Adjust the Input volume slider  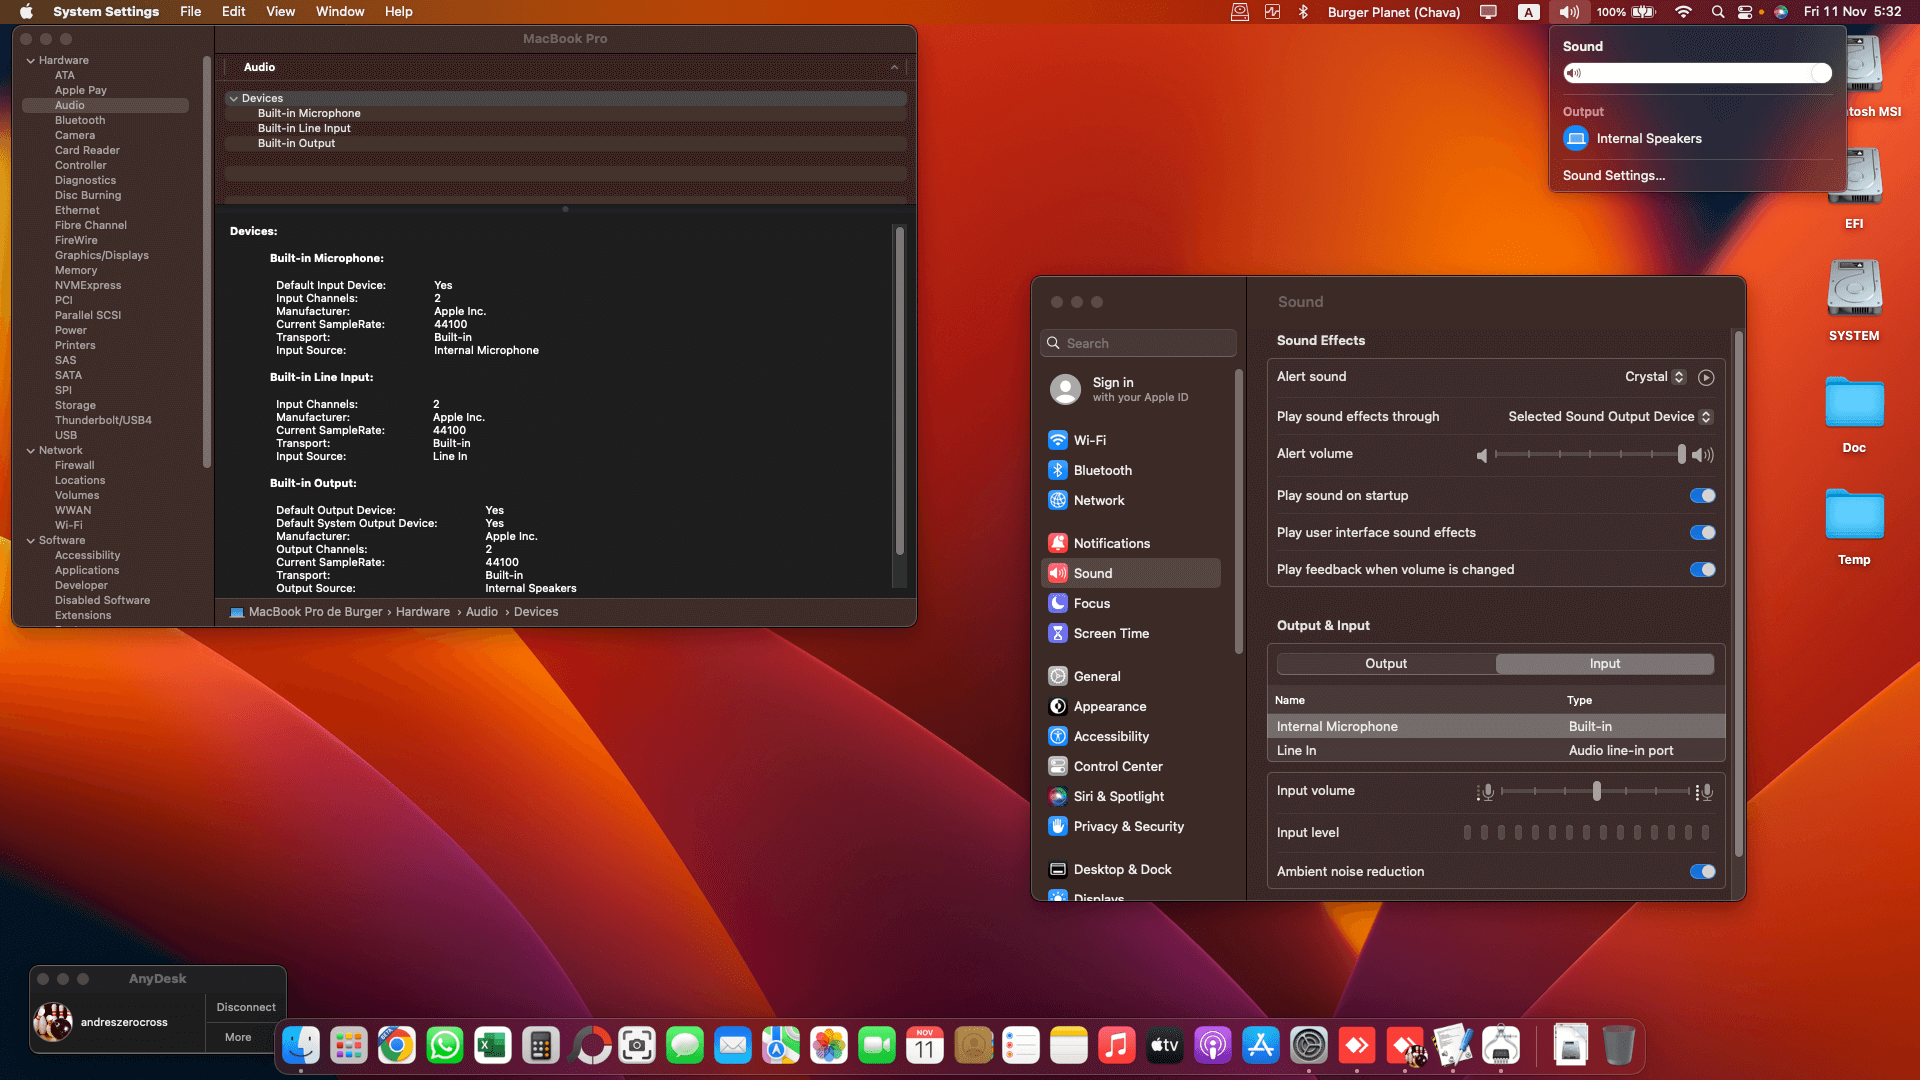click(1596, 792)
